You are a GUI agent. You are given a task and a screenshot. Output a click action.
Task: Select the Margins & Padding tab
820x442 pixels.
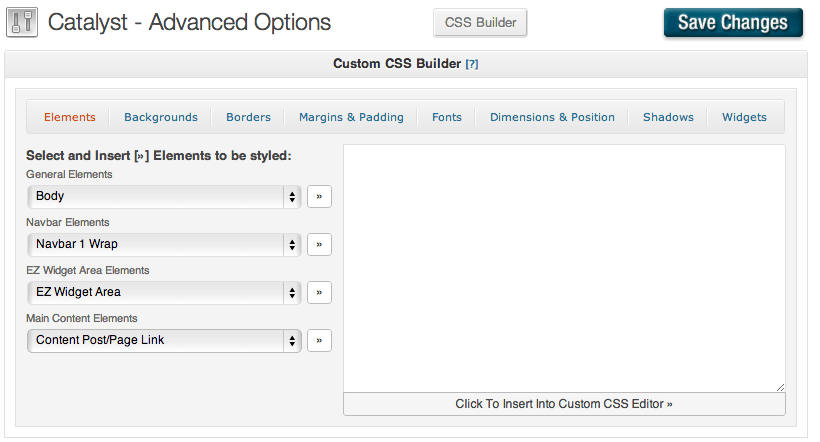coord(351,117)
